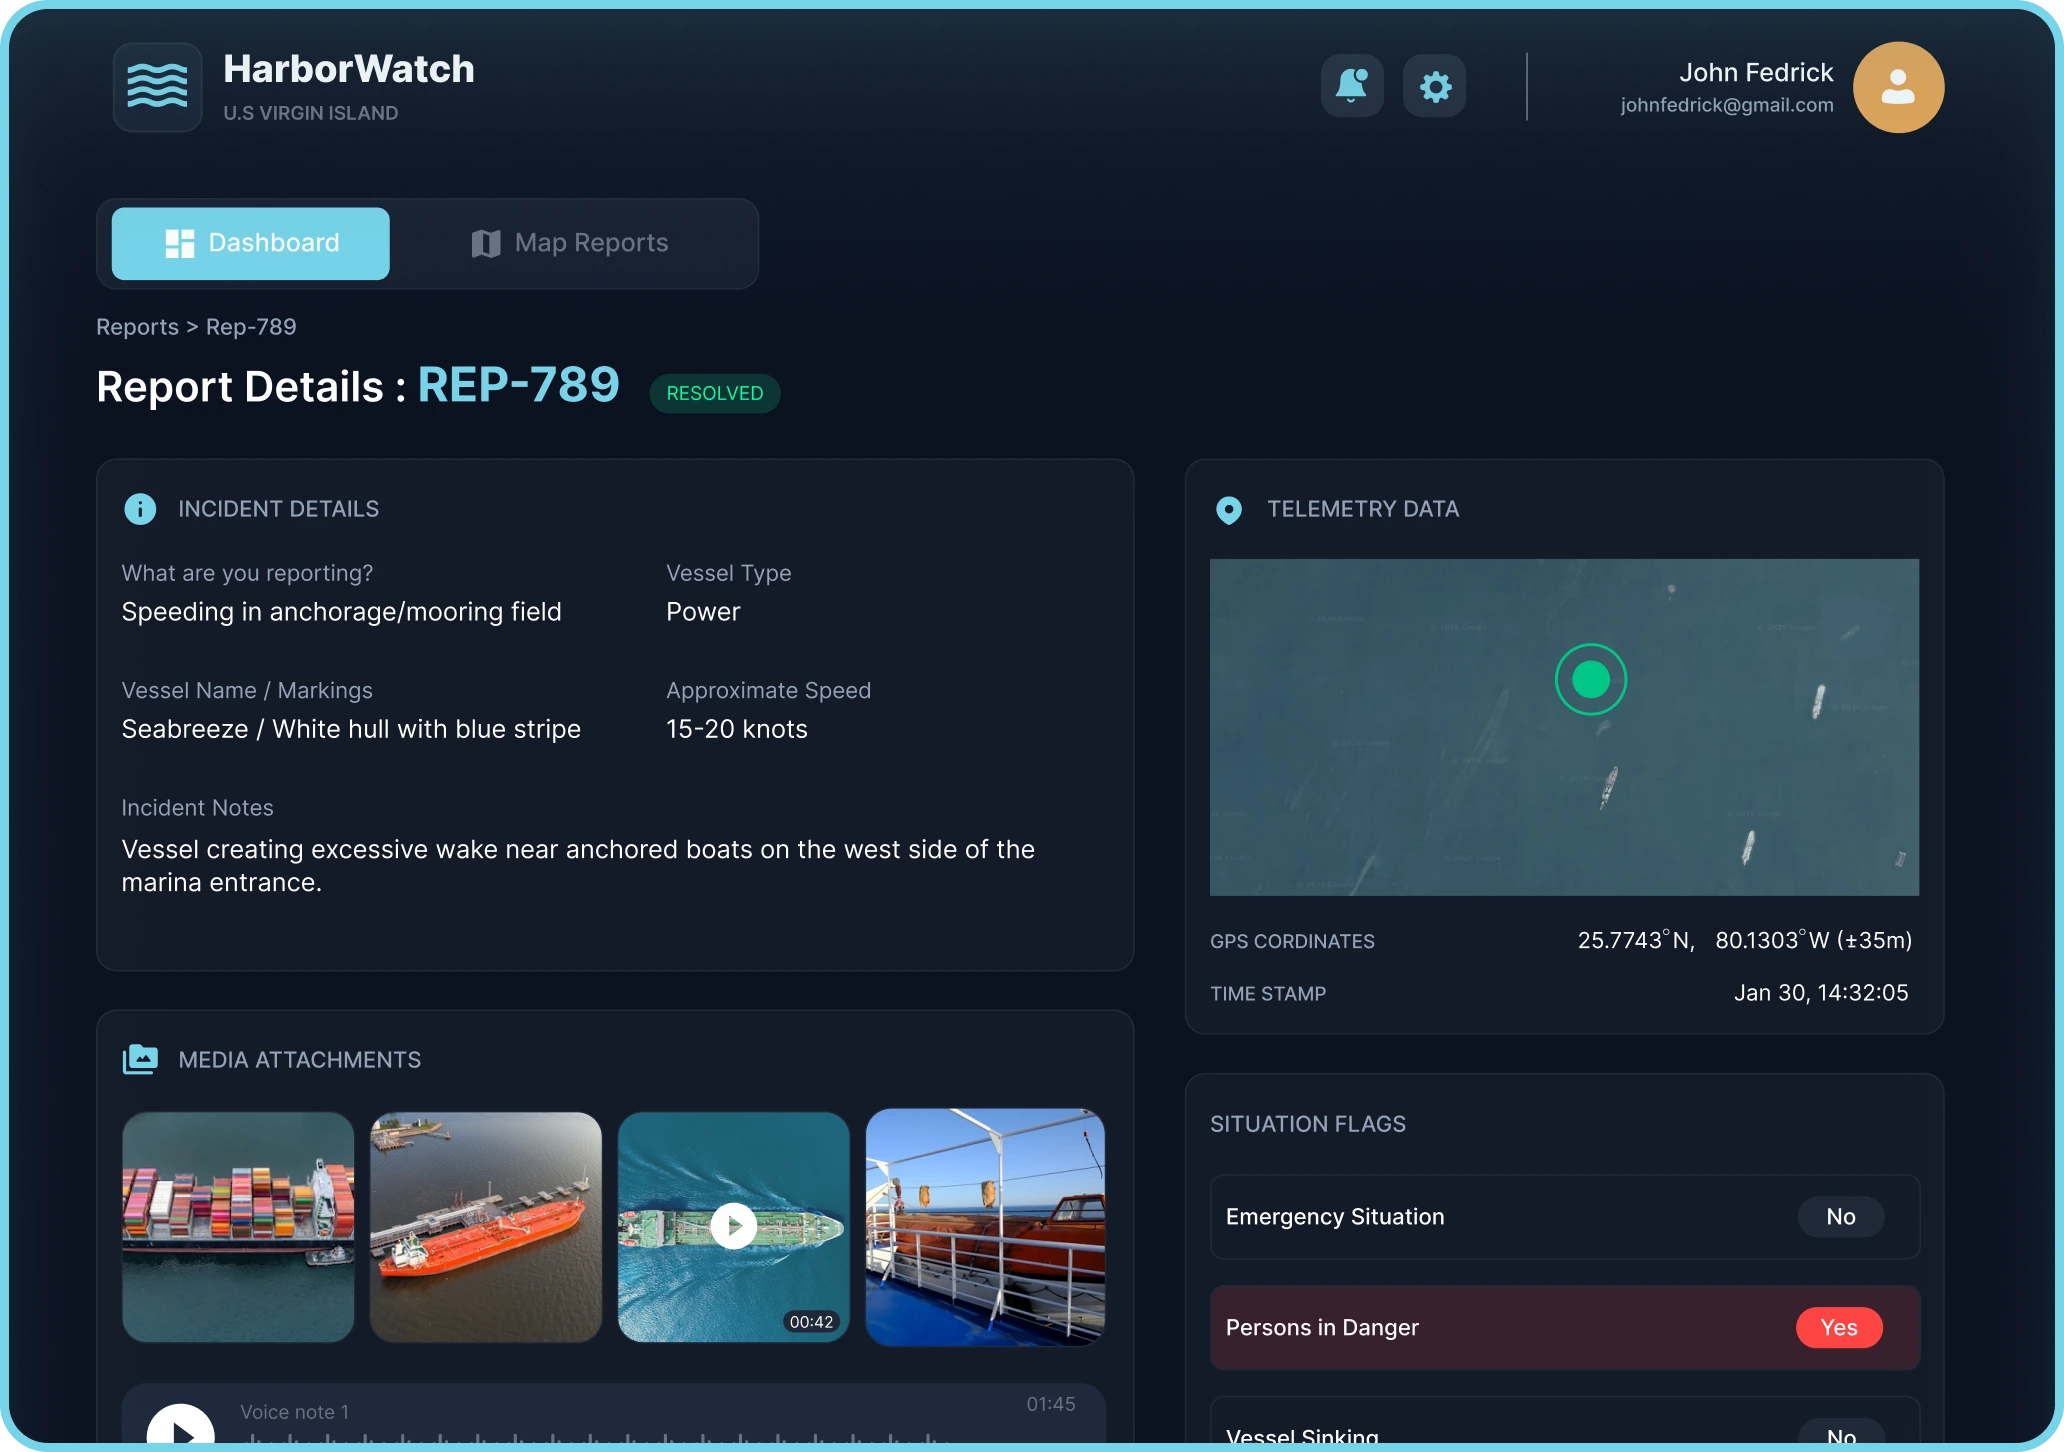Click the SITUATION FLAGS heading
The image size is (2064, 1452).
click(1308, 1124)
